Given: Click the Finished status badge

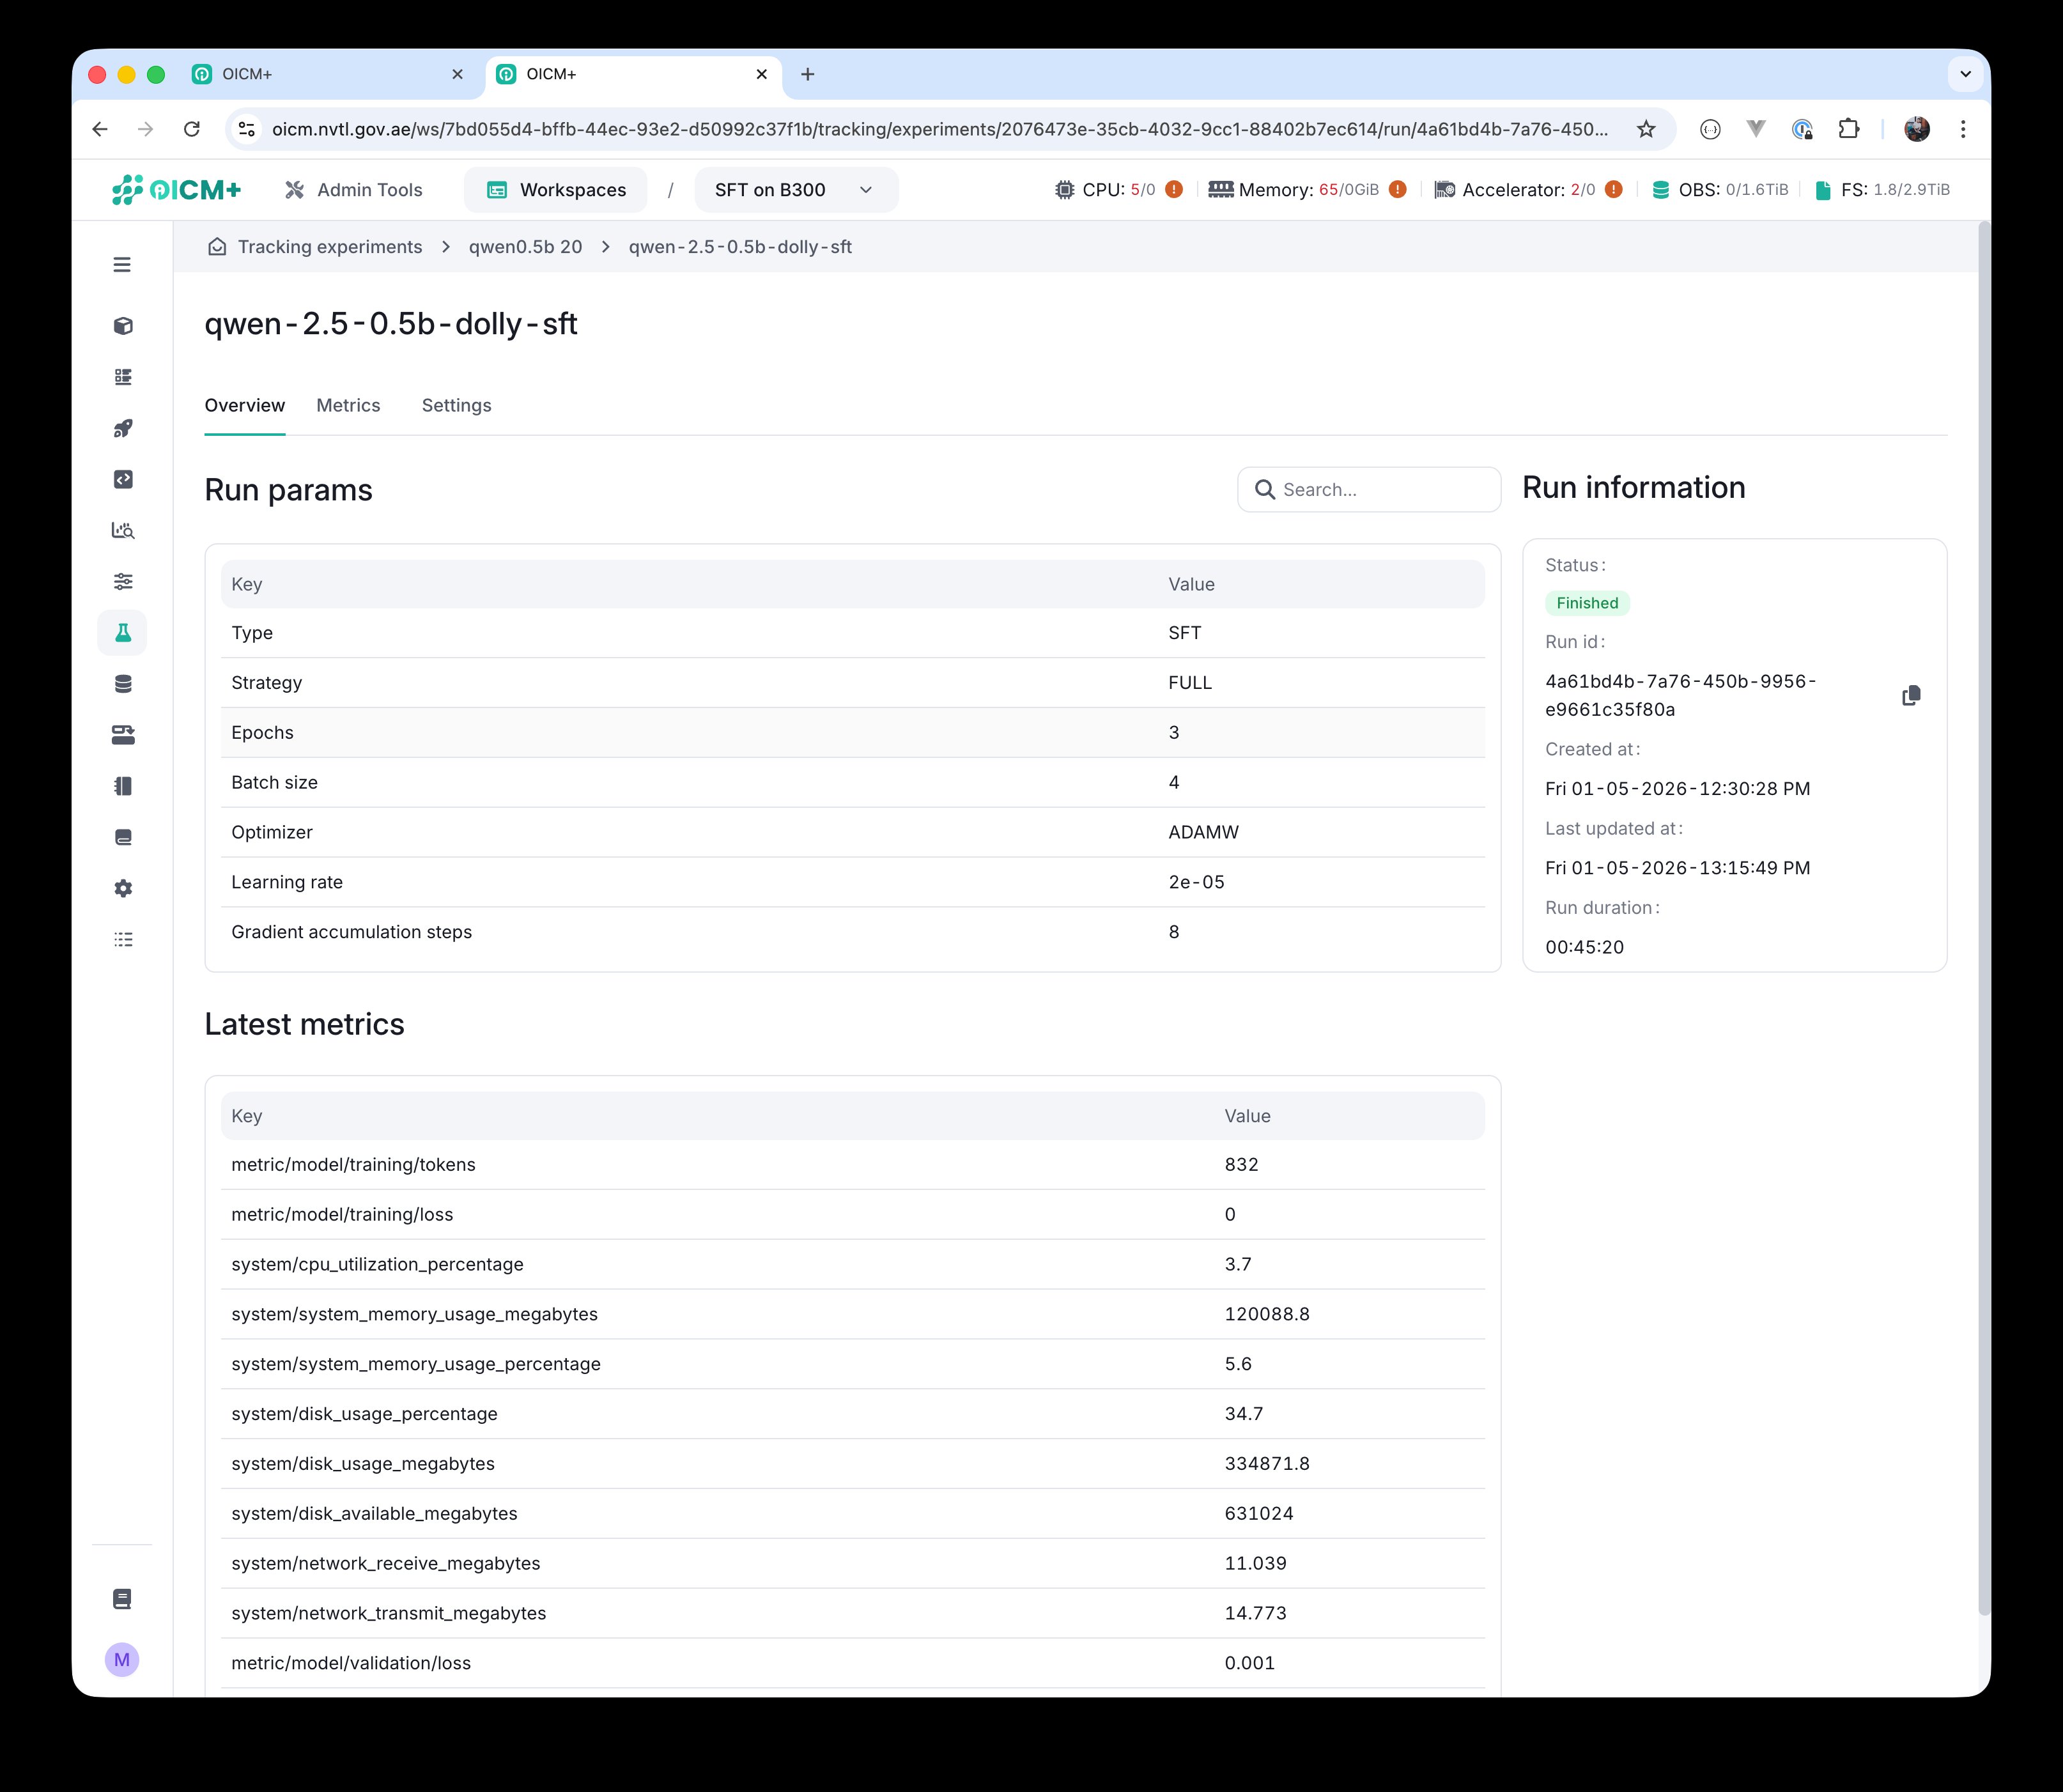Looking at the screenshot, I should point(1587,603).
